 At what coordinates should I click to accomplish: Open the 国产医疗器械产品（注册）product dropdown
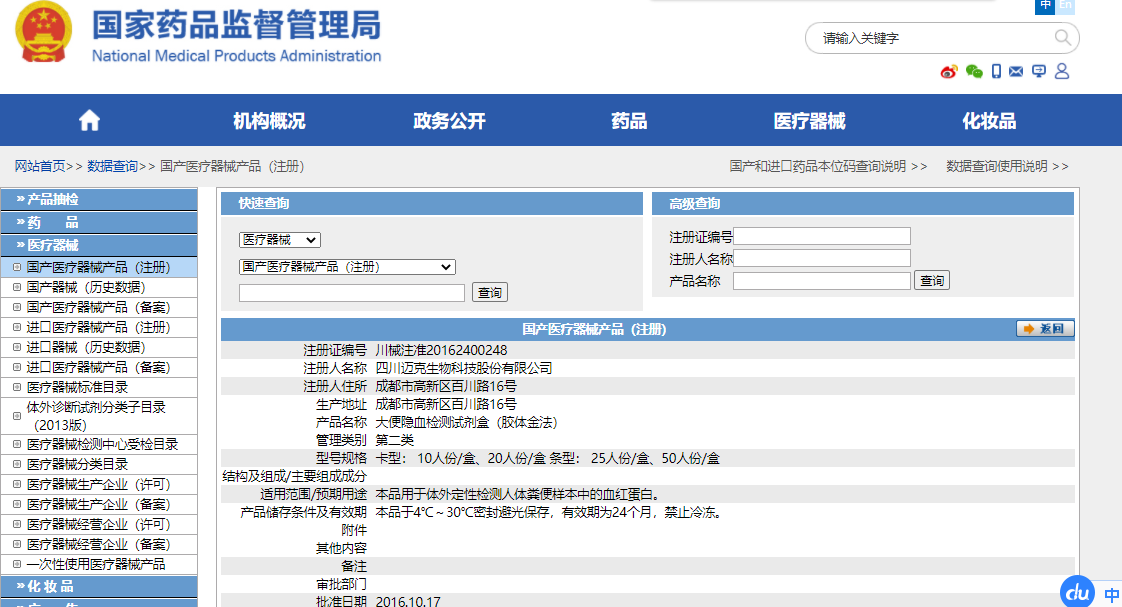pos(345,266)
